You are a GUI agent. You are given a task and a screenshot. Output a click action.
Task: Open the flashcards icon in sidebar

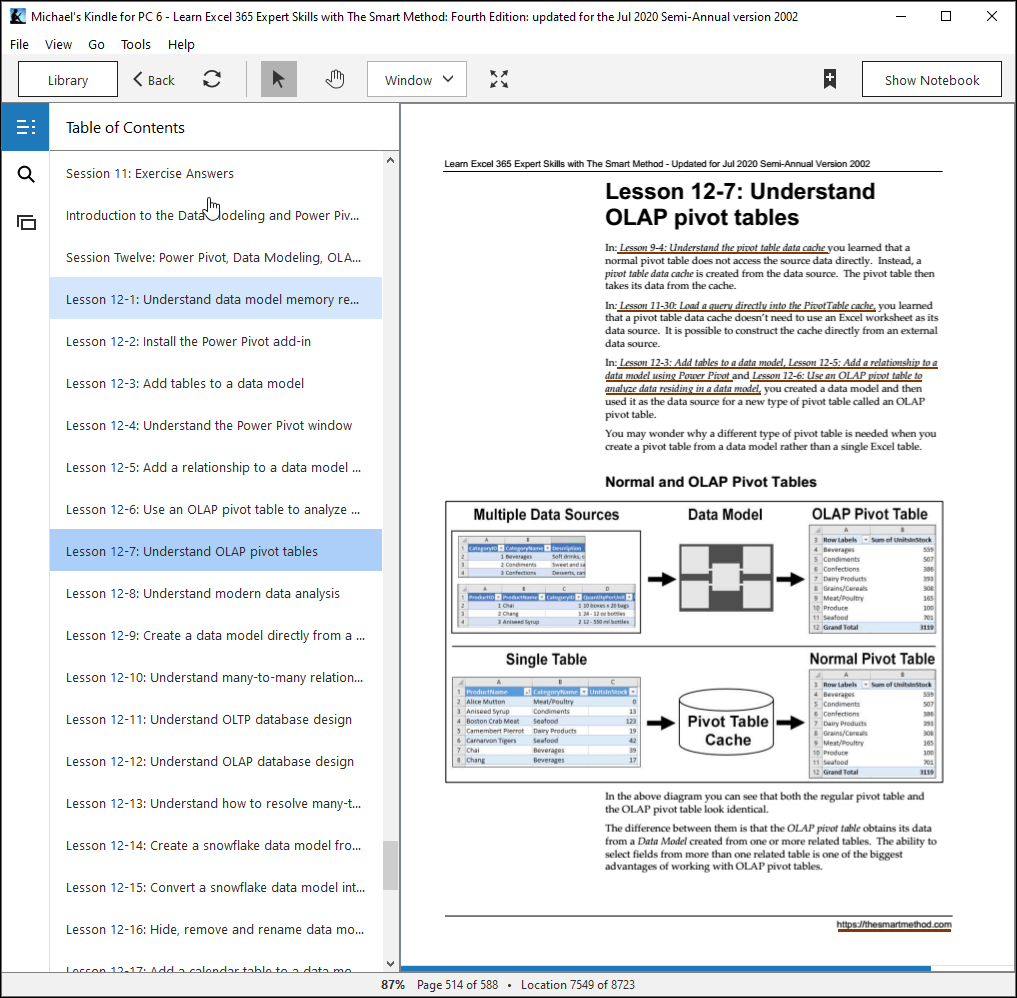pyautogui.click(x=26, y=223)
